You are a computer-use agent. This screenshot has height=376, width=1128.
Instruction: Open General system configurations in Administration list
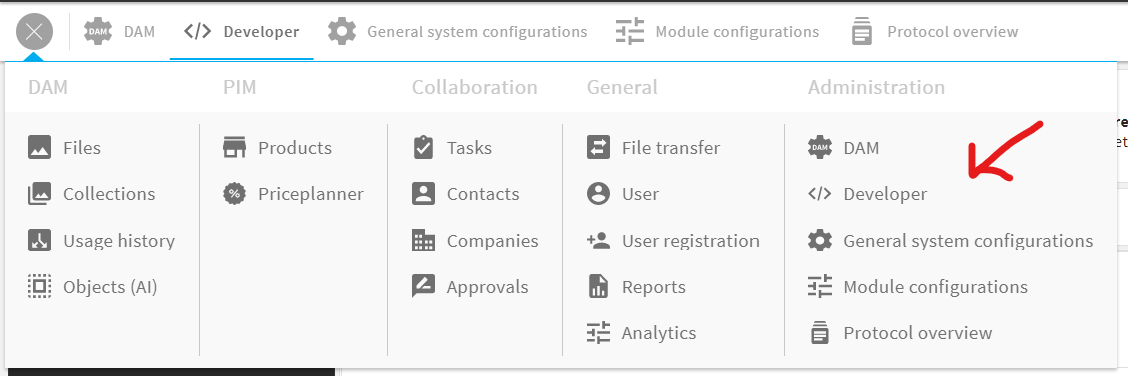968,240
